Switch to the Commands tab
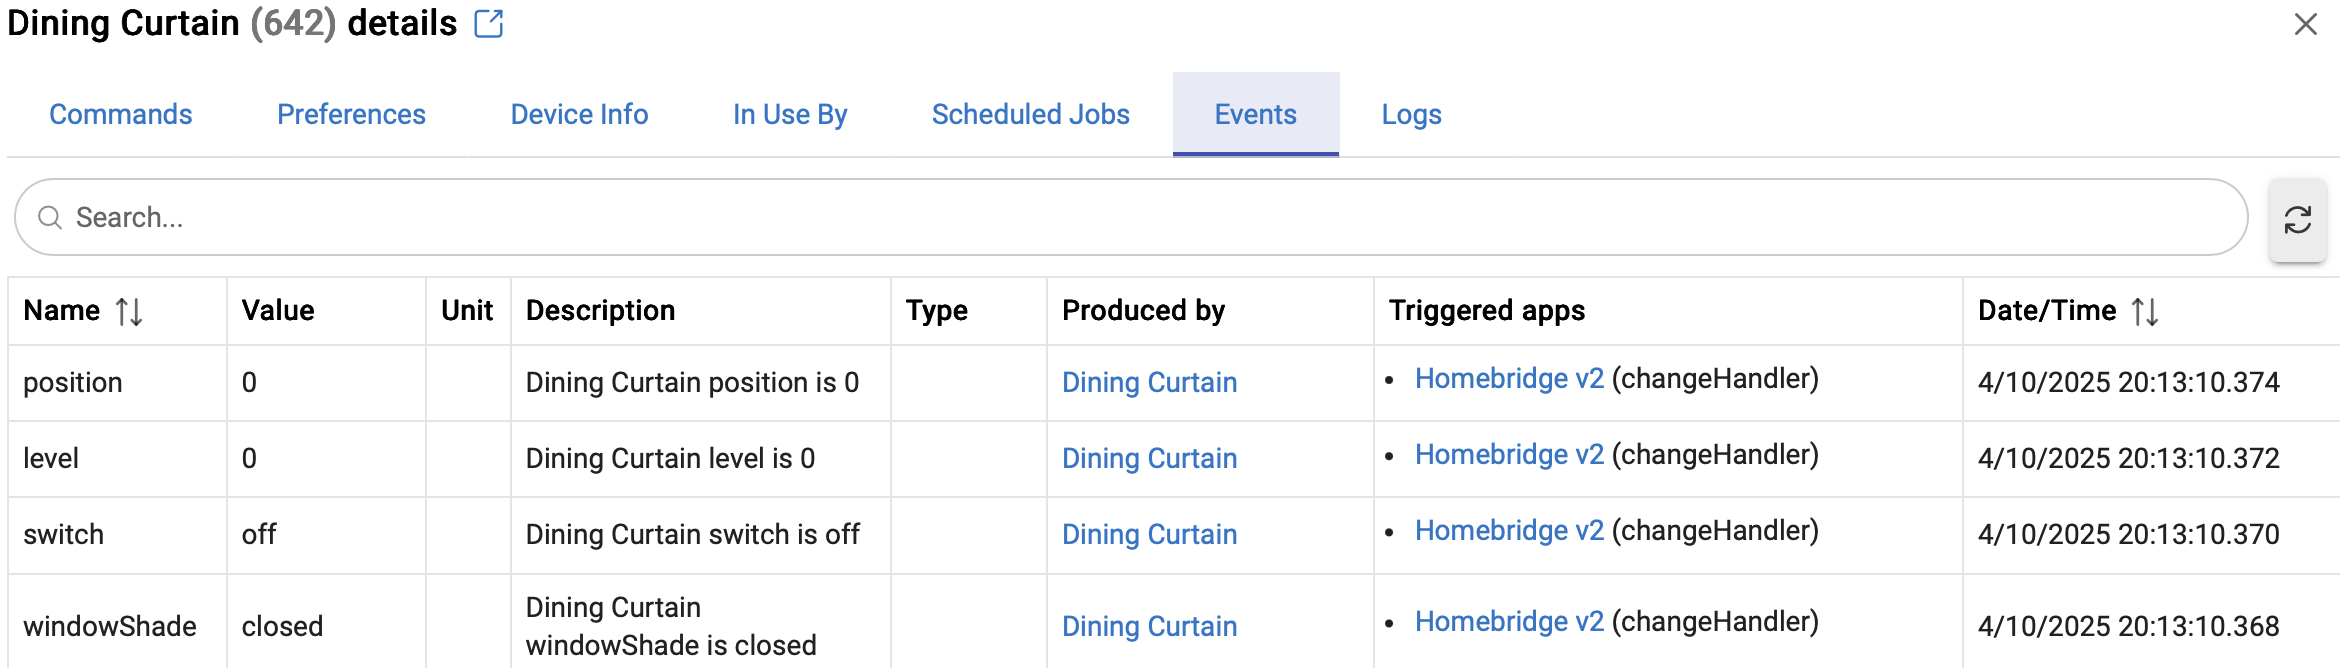 click(121, 114)
